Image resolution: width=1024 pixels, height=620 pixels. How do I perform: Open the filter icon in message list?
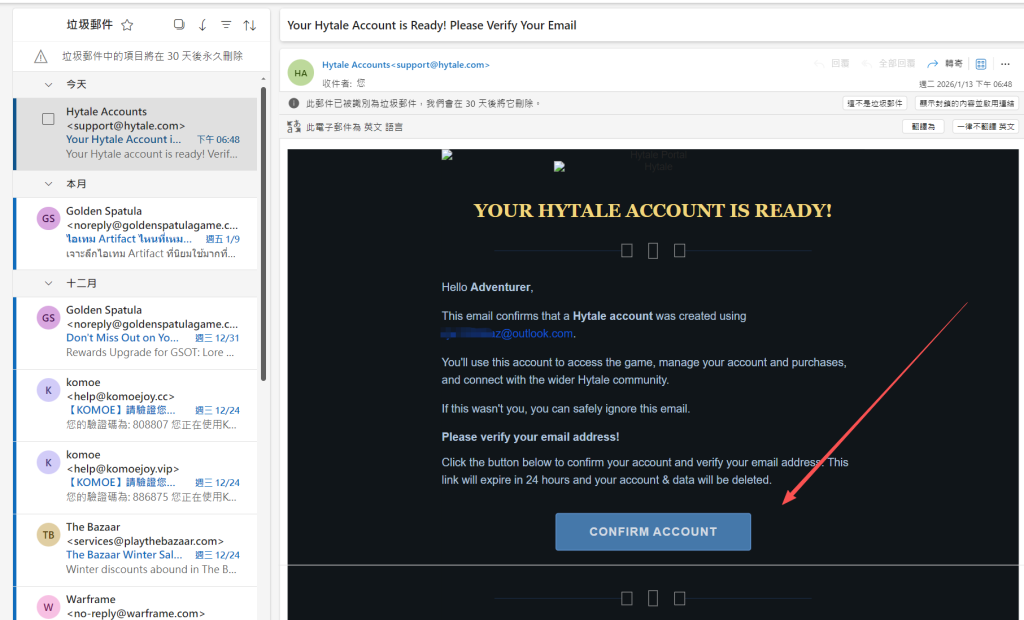226,25
